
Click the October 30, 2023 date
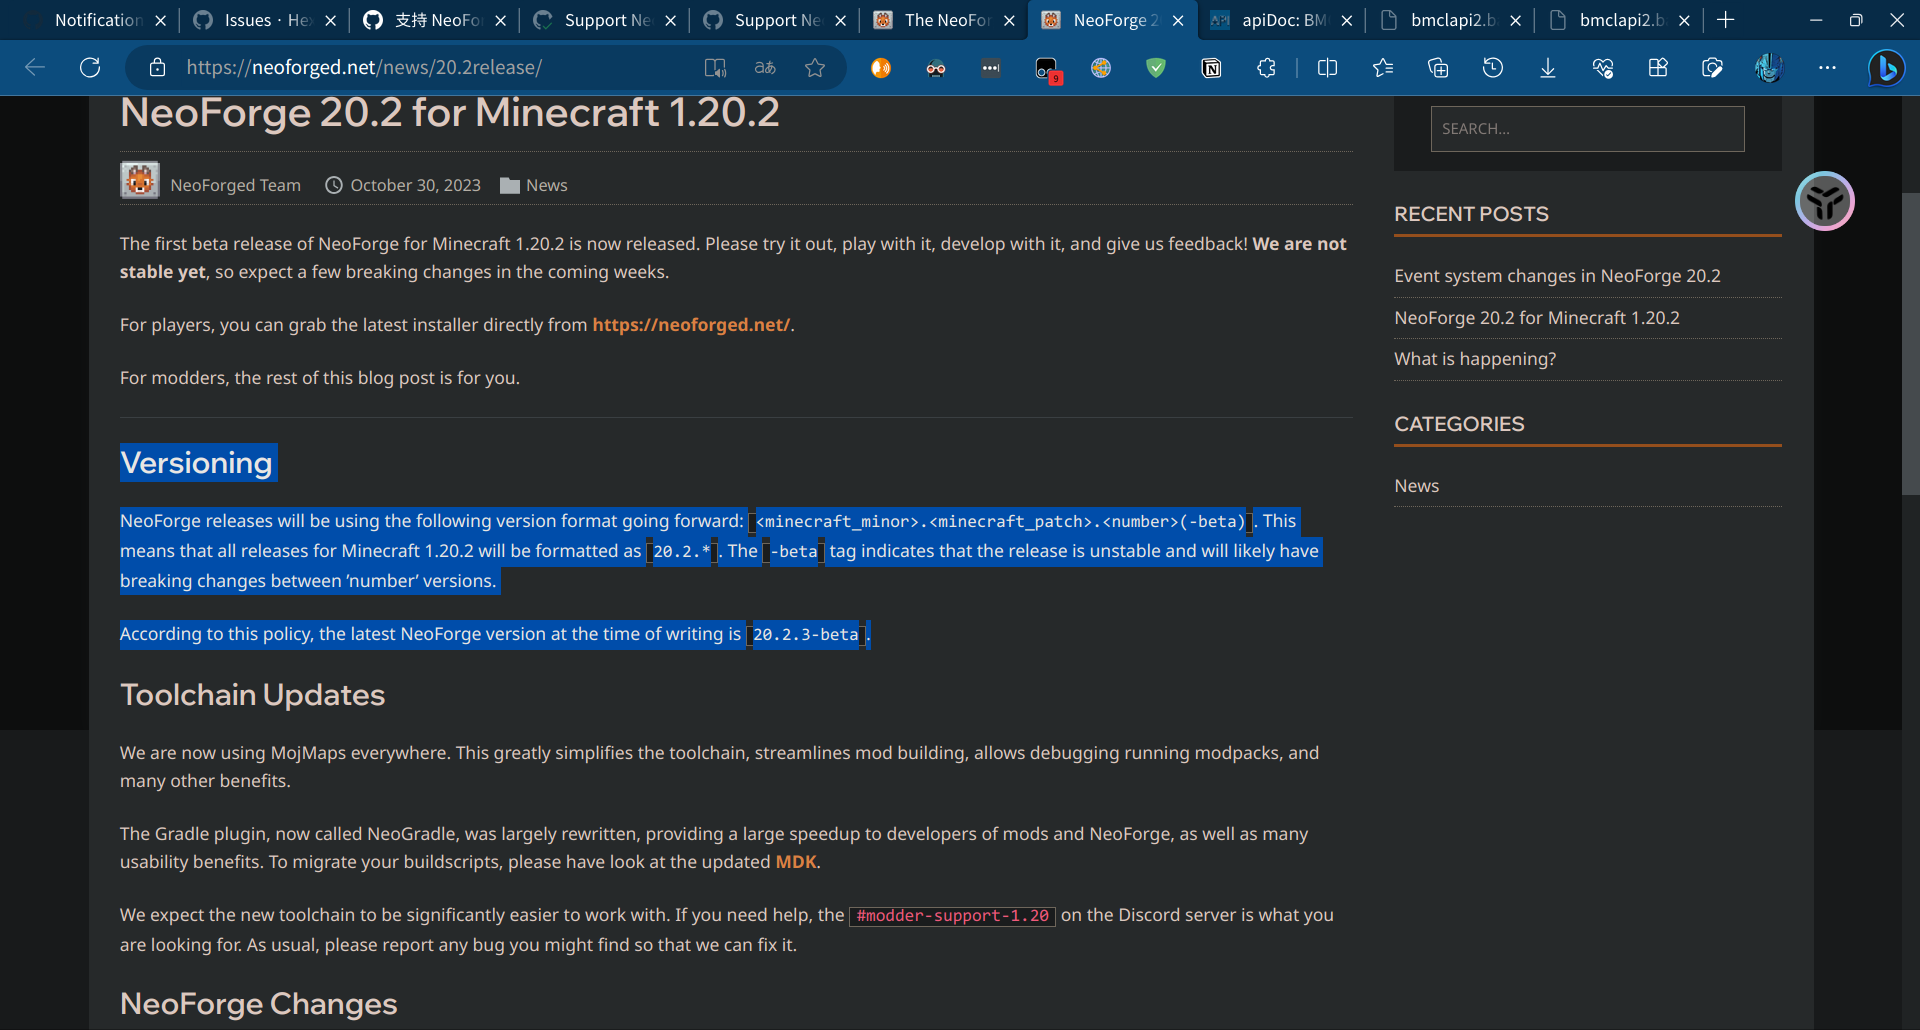pos(415,185)
